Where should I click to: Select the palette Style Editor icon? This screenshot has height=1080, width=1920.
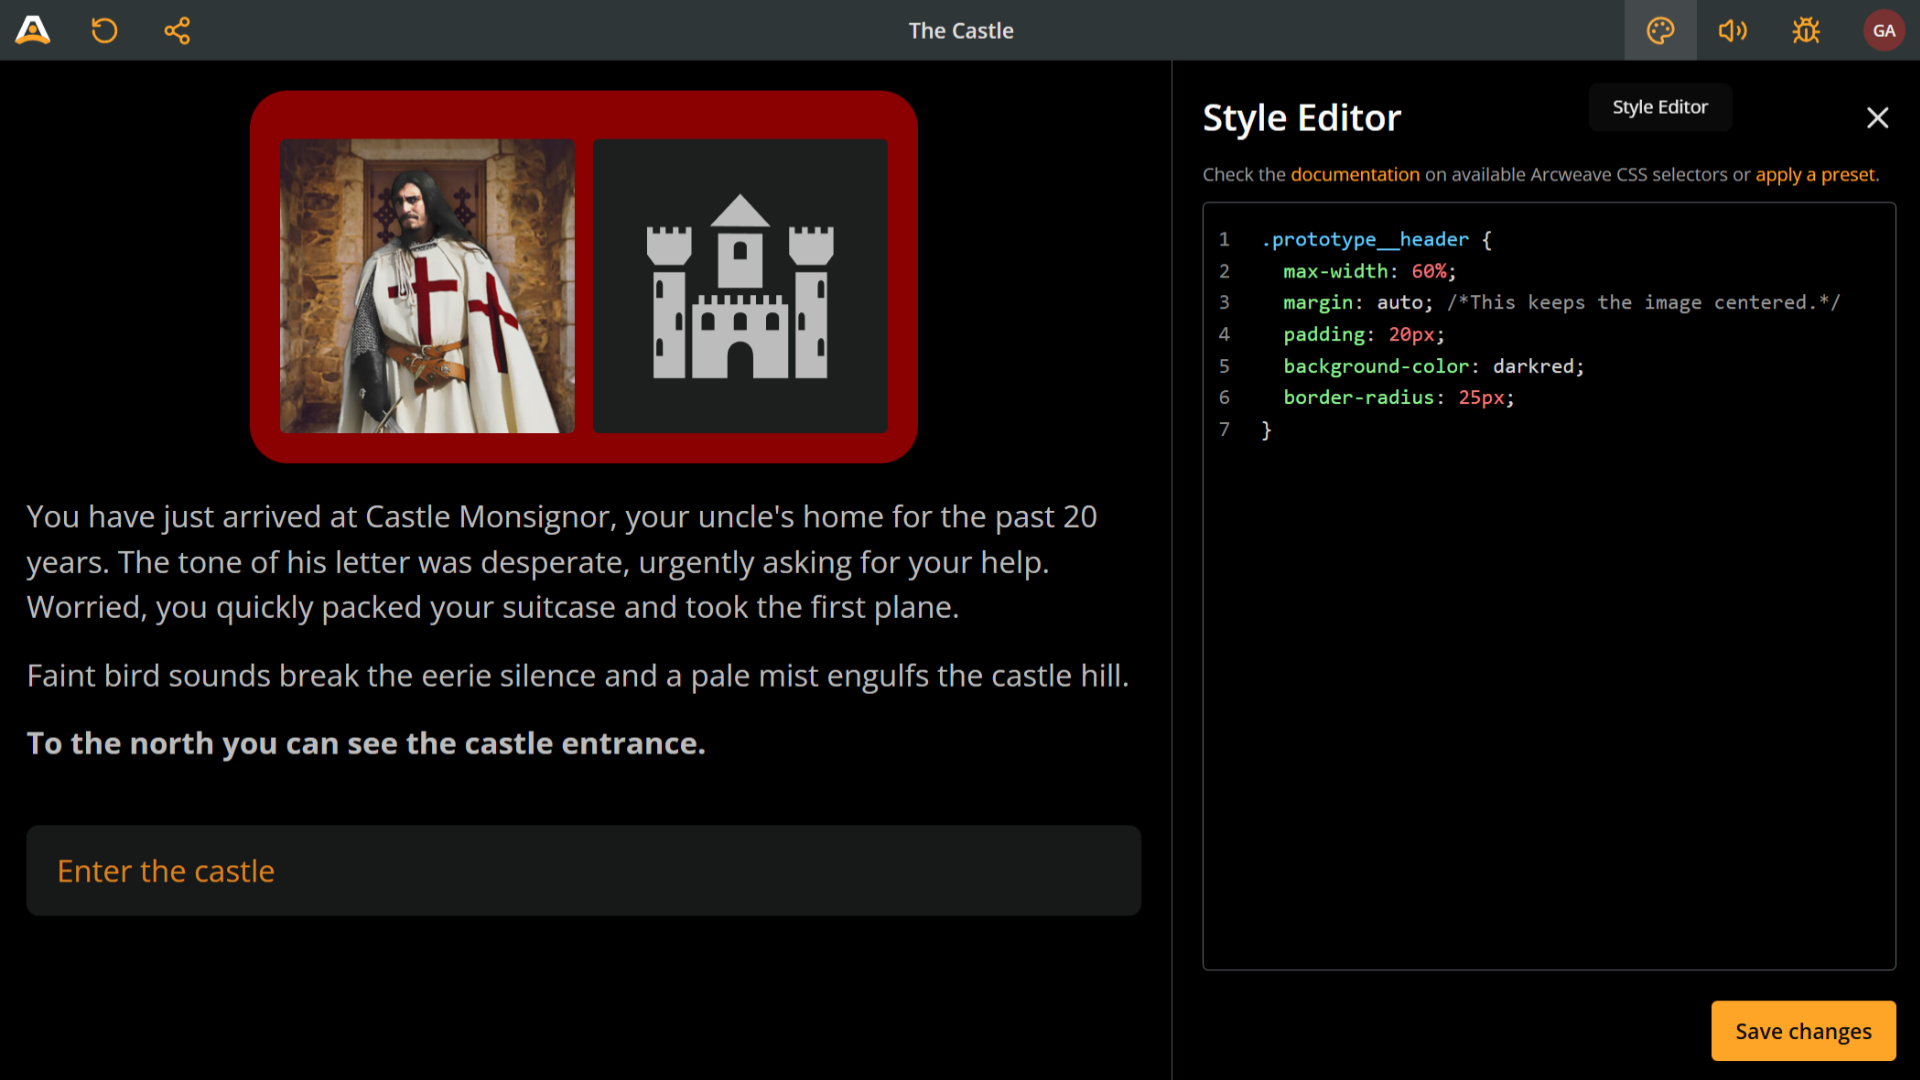pos(1660,30)
